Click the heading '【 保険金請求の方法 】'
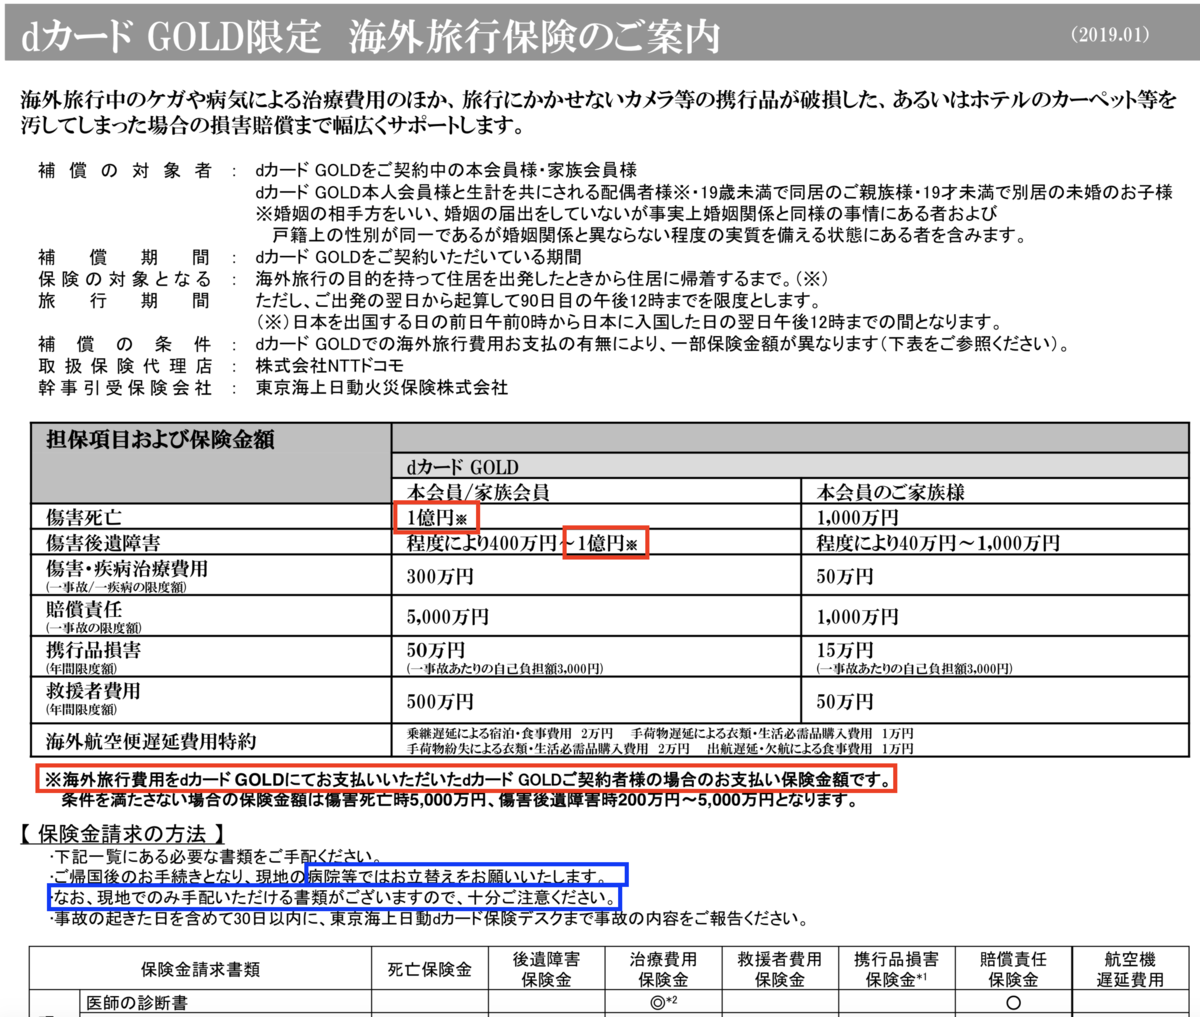Image resolution: width=1200 pixels, height=1017 pixels. point(124,834)
